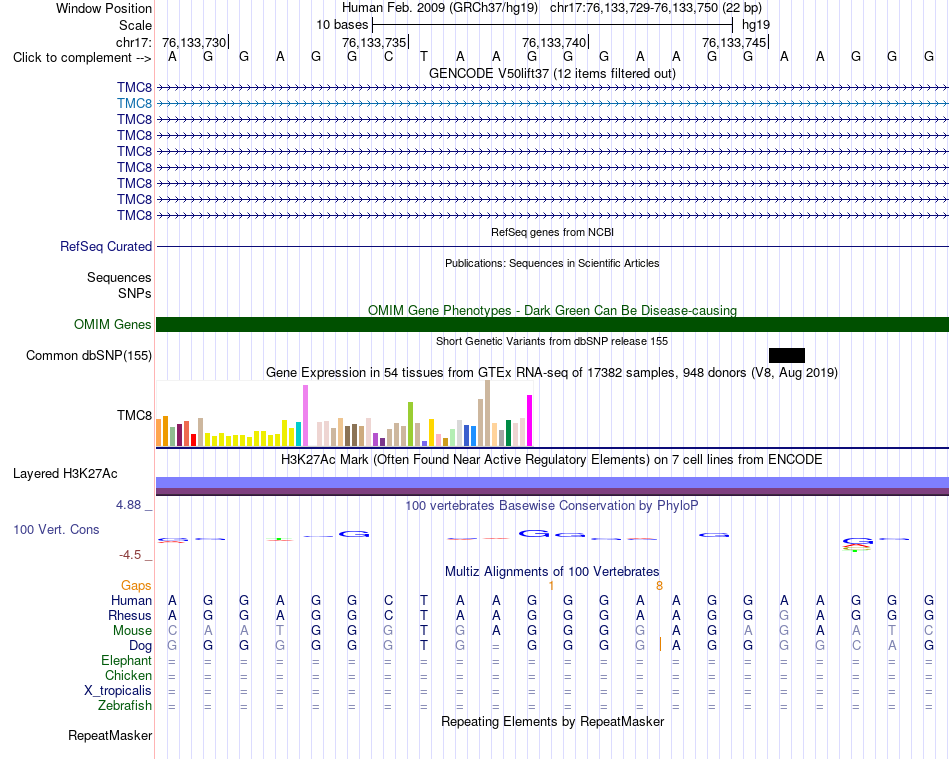Open the 100 Vert. Cons track label
This screenshot has width=950, height=759.
coord(56,529)
